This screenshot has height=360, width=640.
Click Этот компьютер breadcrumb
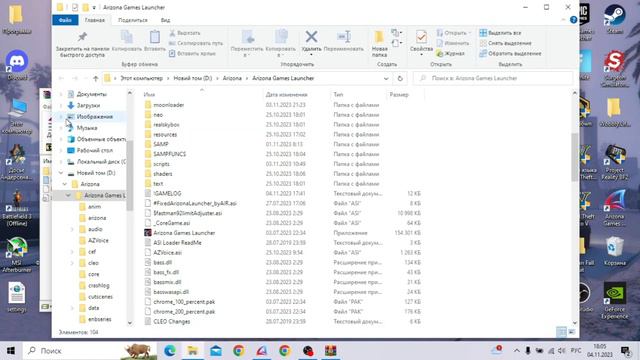pos(141,78)
